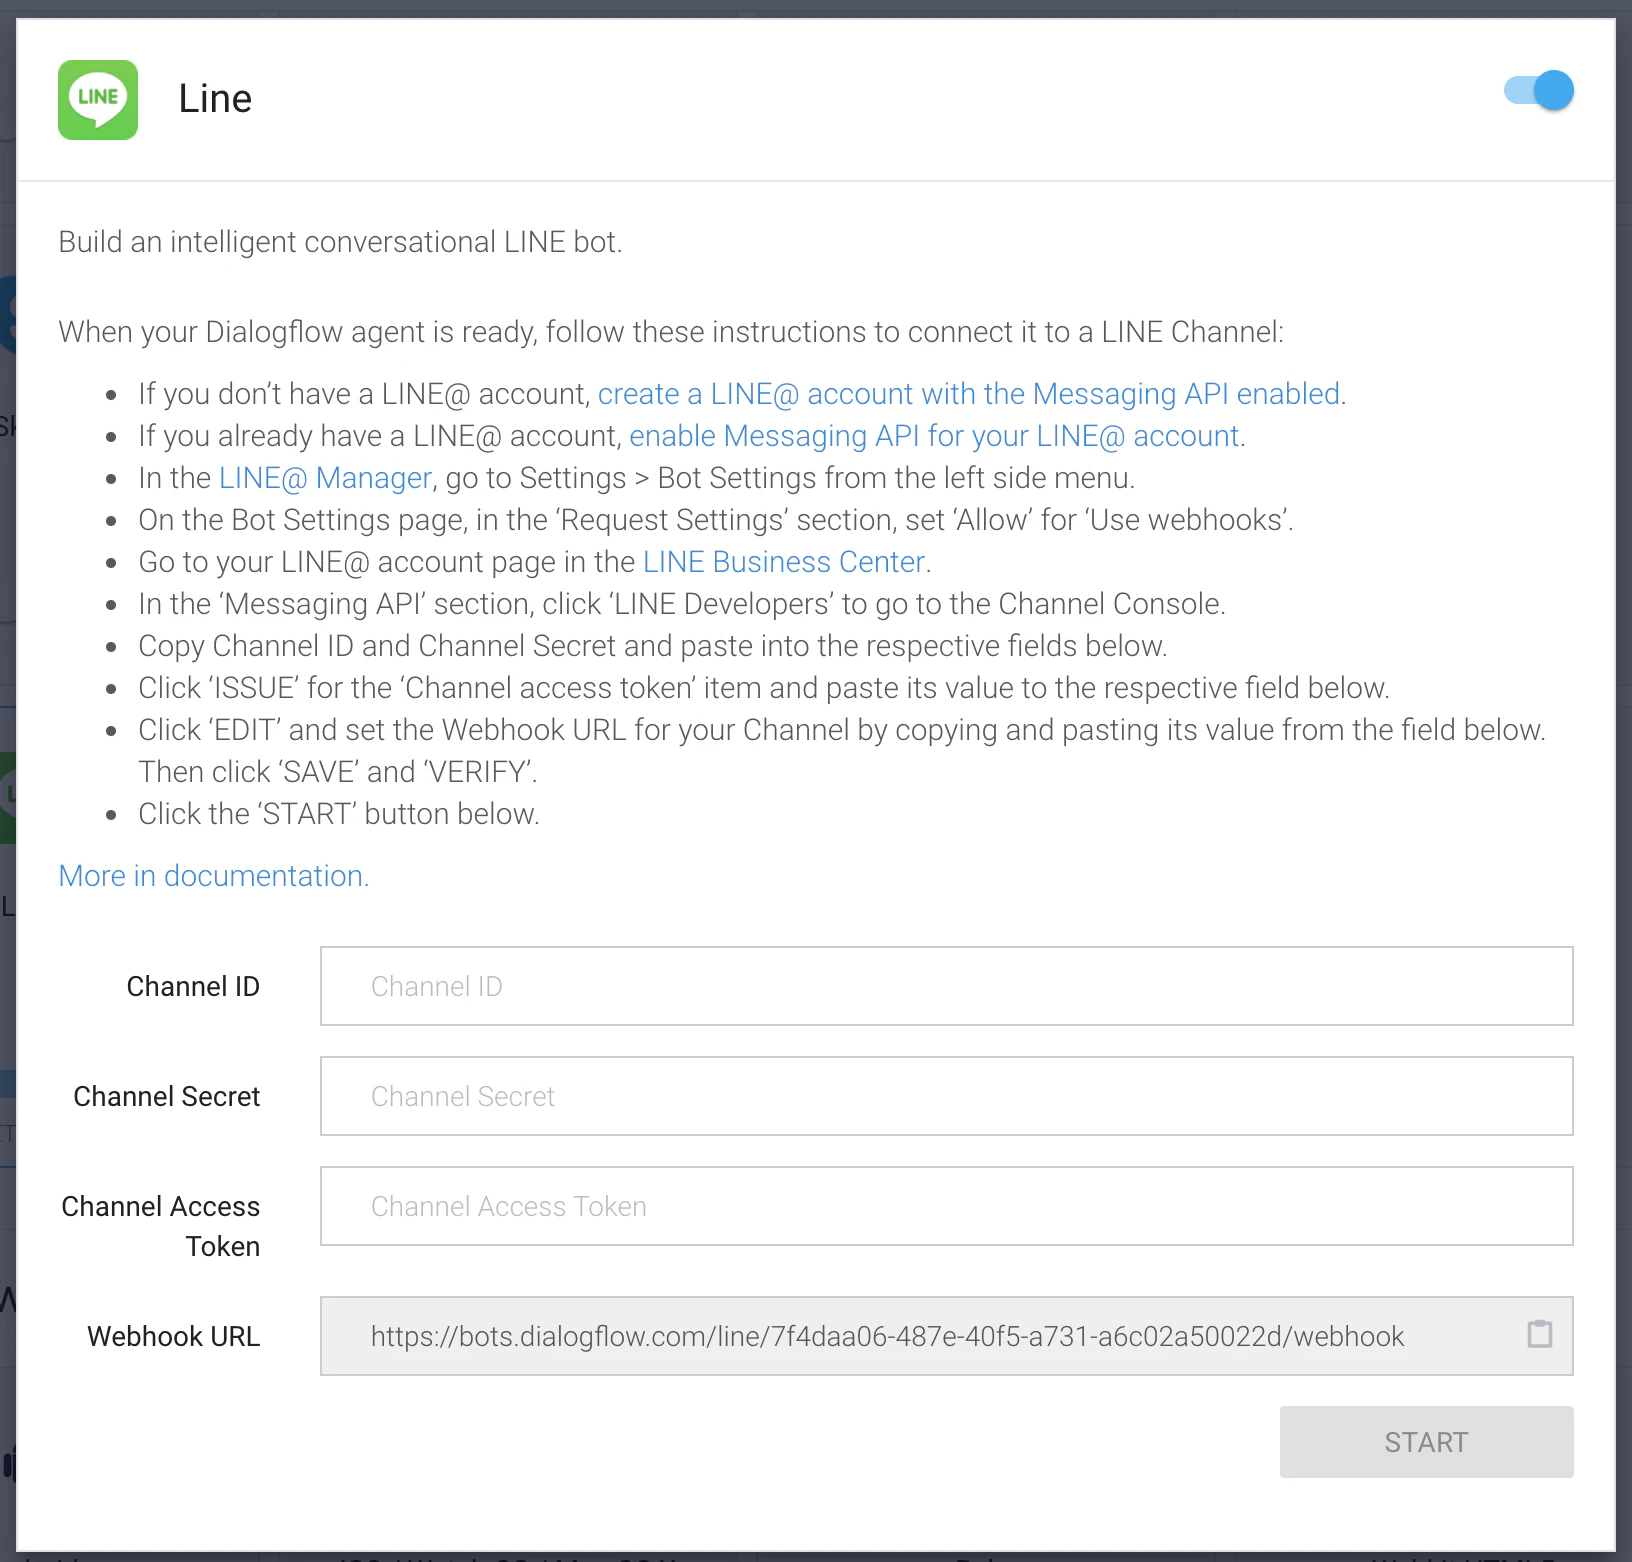This screenshot has width=1632, height=1562.
Task: Open 'enable Messaging API for your LINE@ account' link
Action: point(934,436)
